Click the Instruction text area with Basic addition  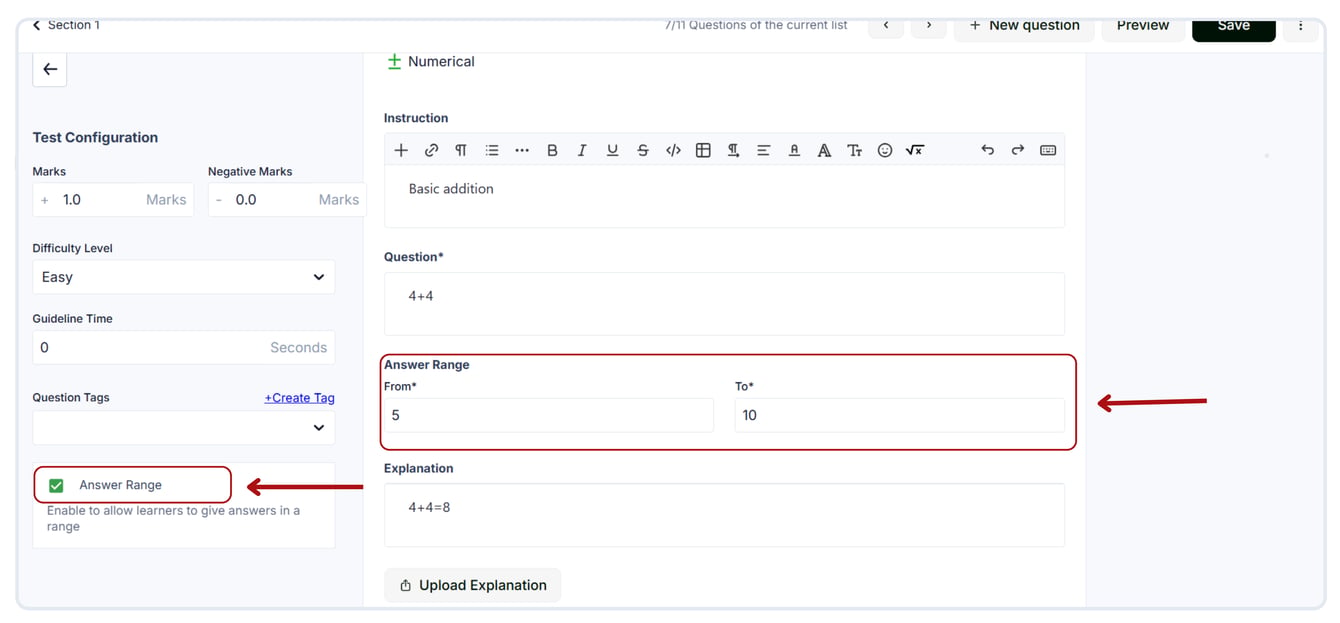[724, 196]
